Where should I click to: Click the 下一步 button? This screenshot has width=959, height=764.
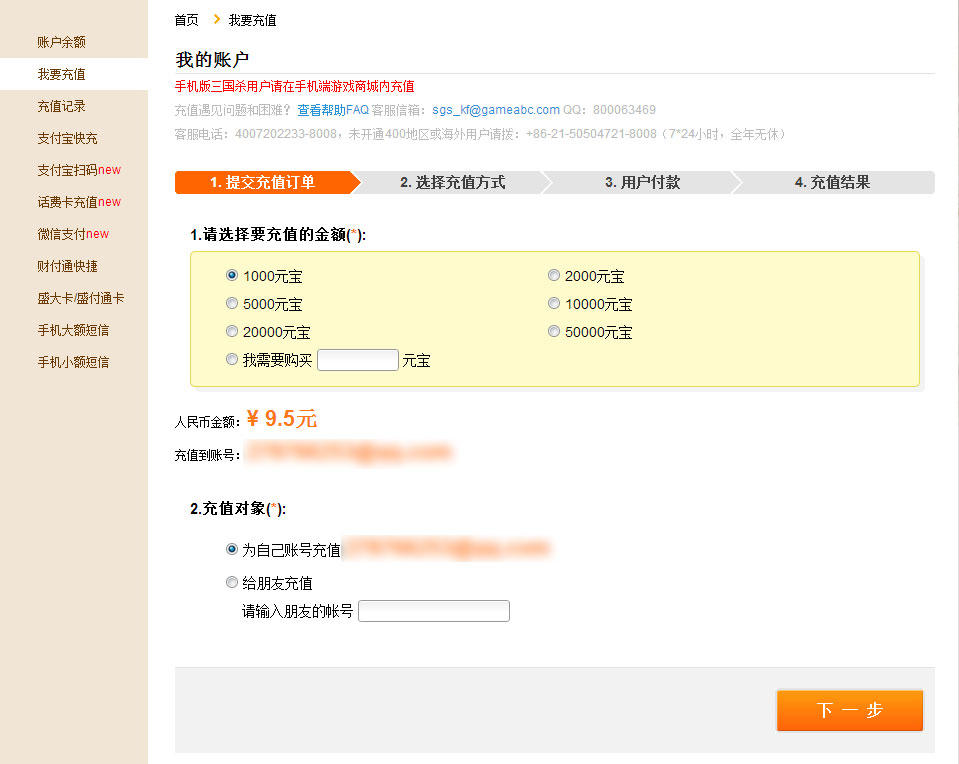point(849,710)
